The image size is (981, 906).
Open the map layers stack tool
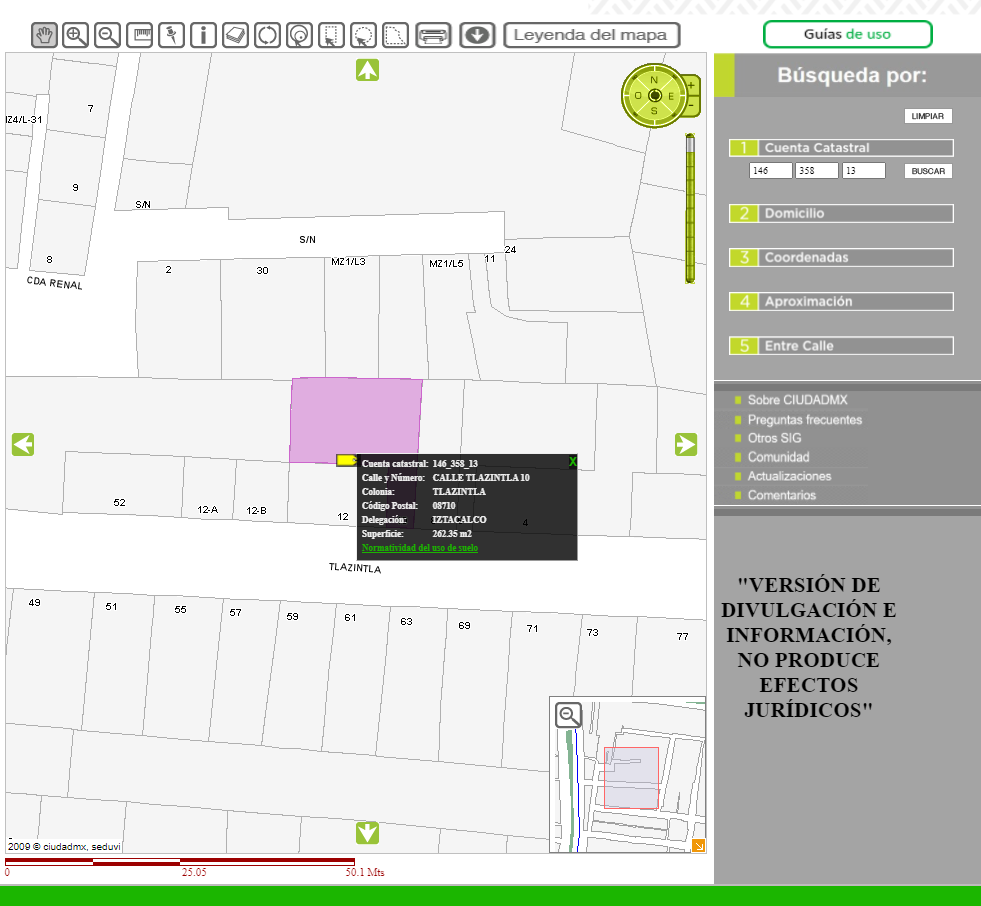coord(235,35)
